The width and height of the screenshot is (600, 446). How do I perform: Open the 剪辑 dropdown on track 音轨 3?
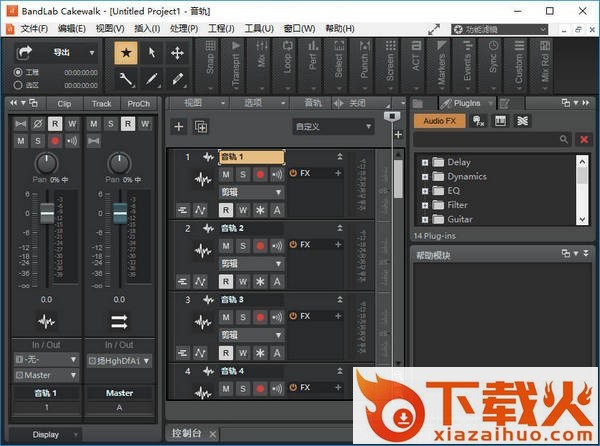pos(251,335)
